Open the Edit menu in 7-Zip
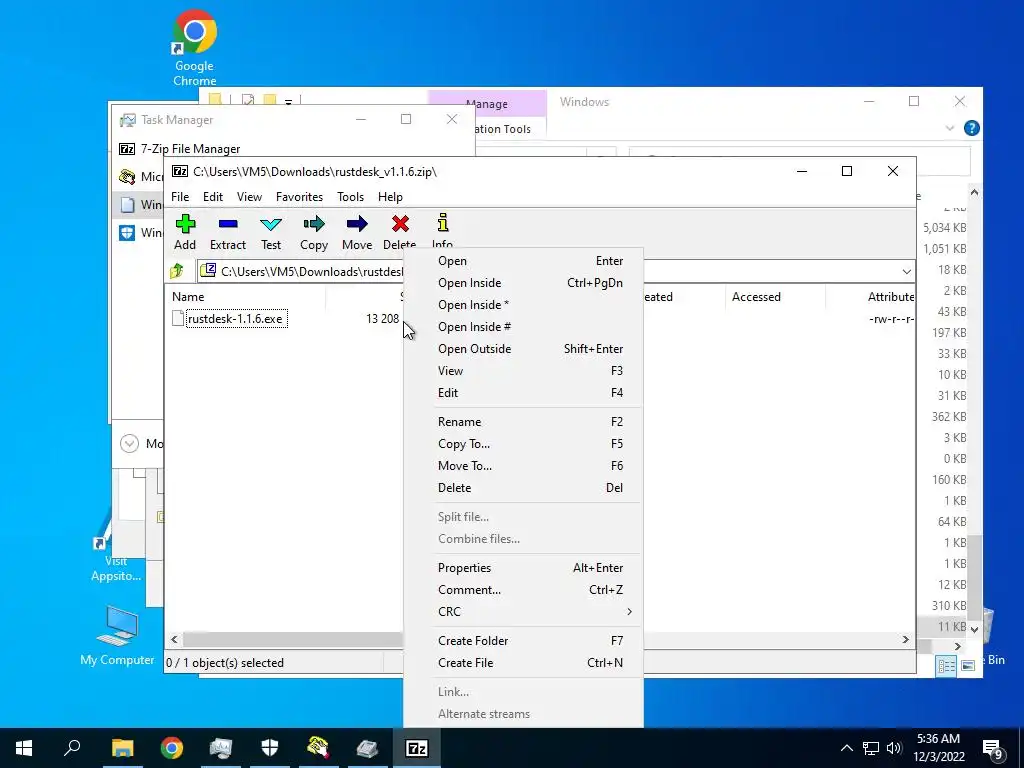 (213, 197)
